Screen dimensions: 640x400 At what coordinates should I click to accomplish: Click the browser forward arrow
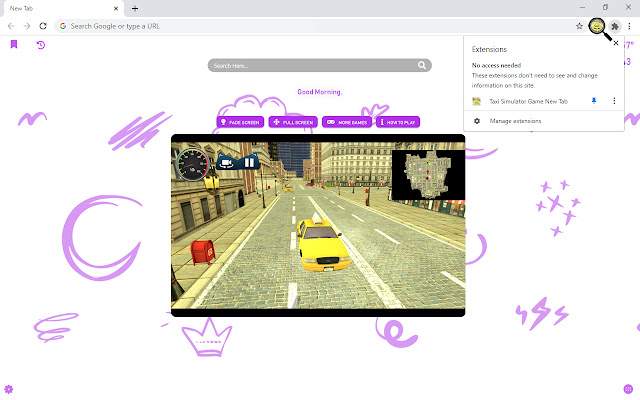[x=27, y=26]
